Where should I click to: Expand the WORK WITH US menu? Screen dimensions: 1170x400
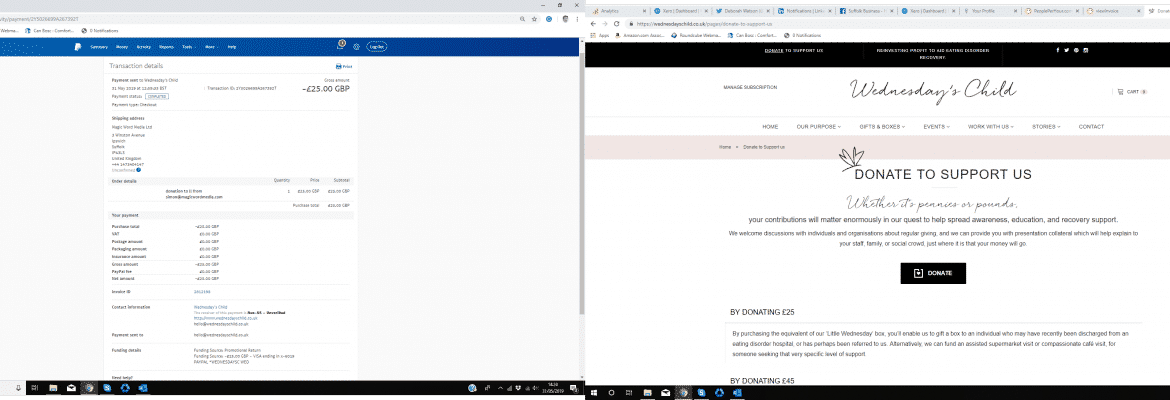pos(991,127)
